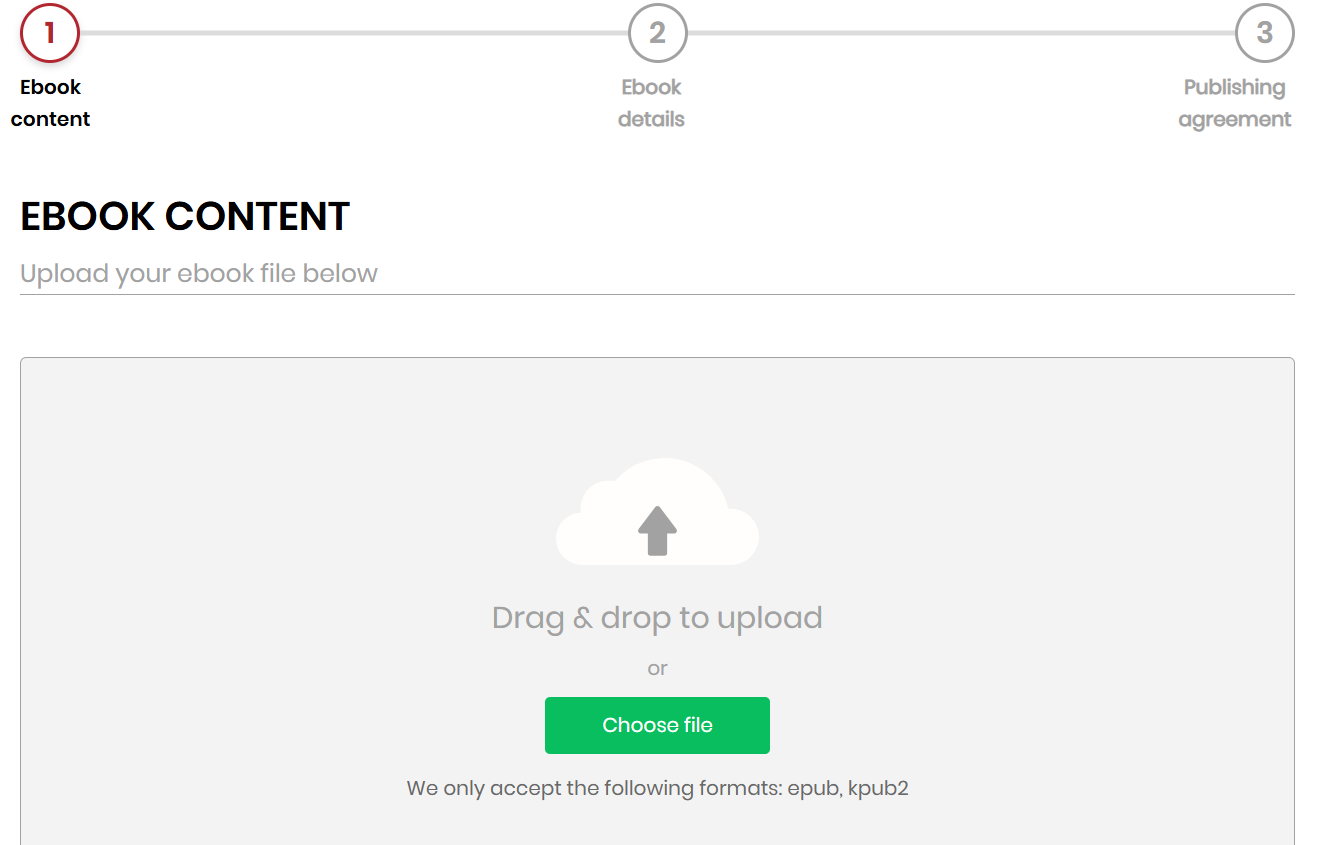The width and height of the screenshot is (1335, 845).
Task: Click the "Drag & drop to upload" text
Action: click(x=657, y=618)
